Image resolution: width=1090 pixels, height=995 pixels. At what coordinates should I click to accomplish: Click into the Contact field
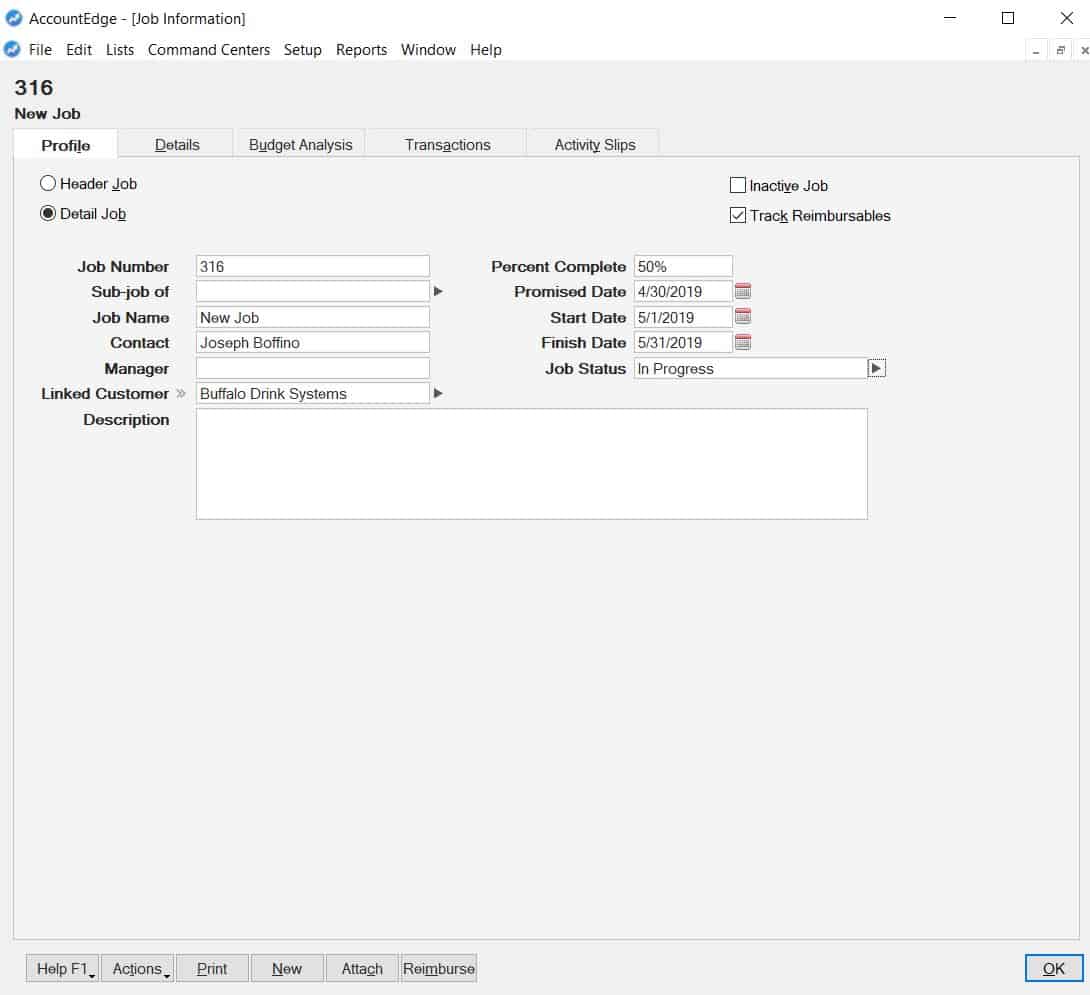click(x=313, y=342)
